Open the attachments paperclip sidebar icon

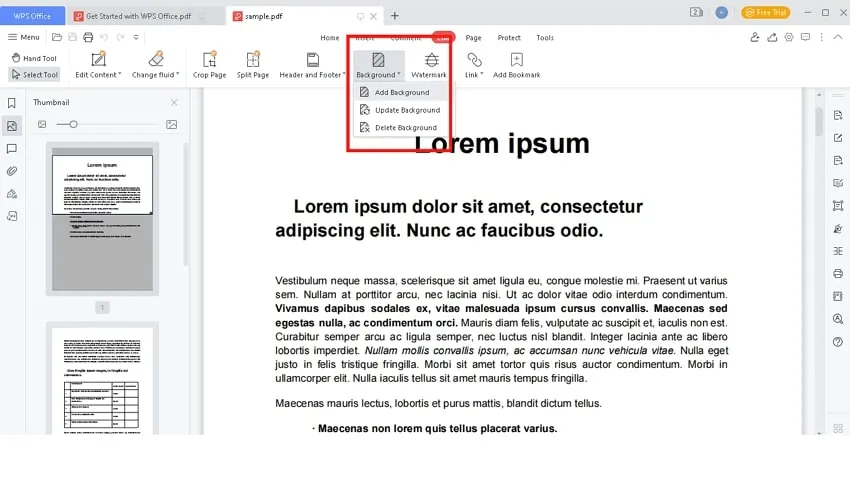[x=11, y=171]
